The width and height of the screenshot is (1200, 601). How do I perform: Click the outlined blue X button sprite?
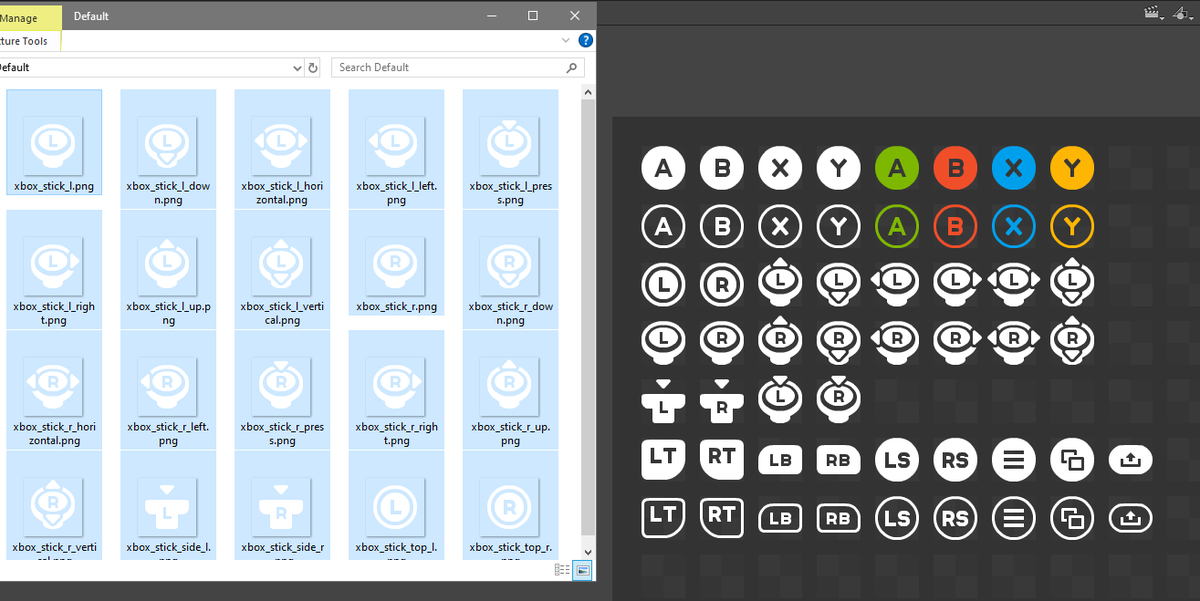1014,227
